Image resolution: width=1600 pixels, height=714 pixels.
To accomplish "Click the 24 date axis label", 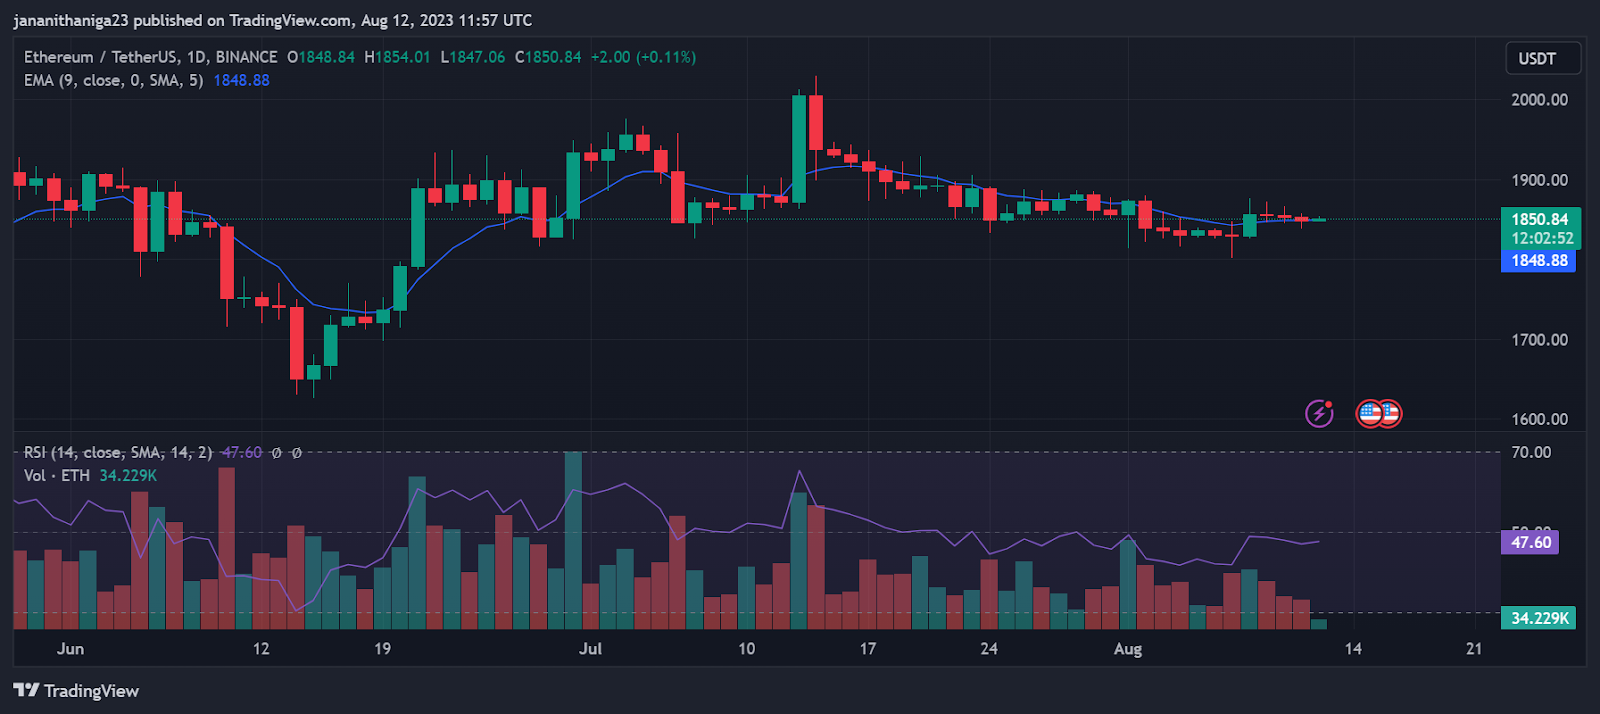I will tap(989, 648).
